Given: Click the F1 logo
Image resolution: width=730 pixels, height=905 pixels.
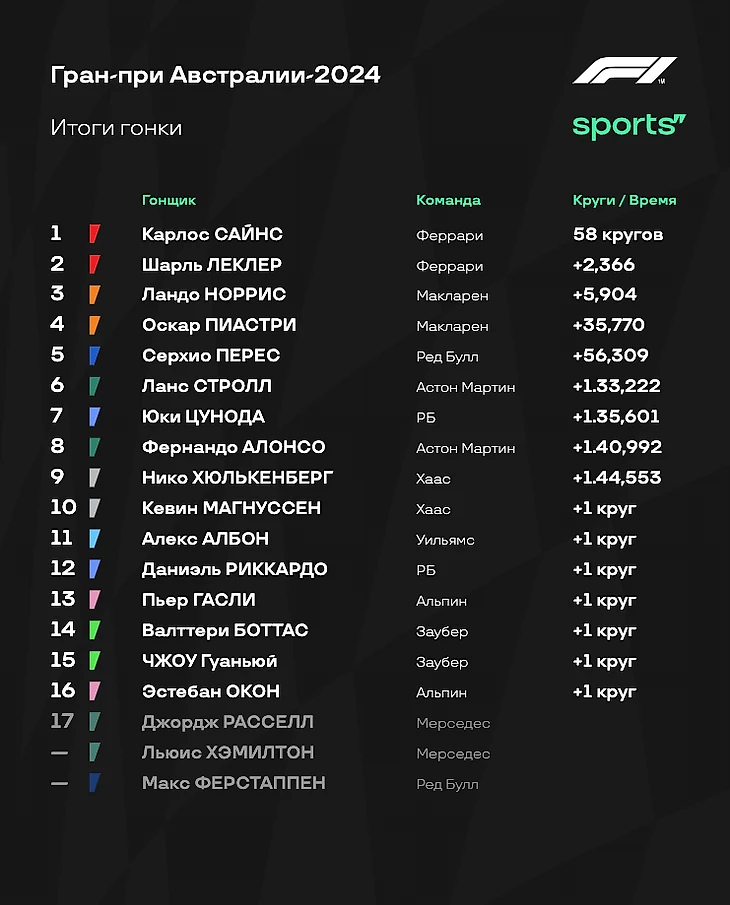Looking at the screenshot, I should coord(625,70).
